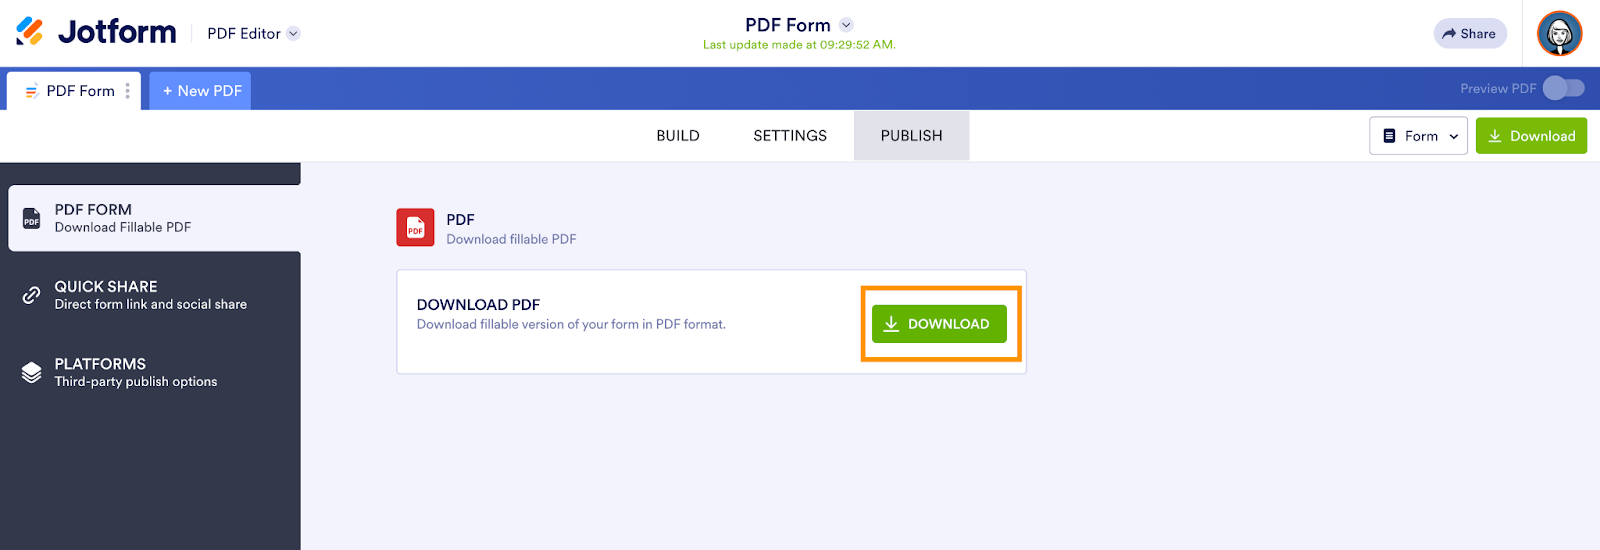Open the PDF Form title chevron
1600x550 pixels.
pyautogui.click(x=846, y=25)
